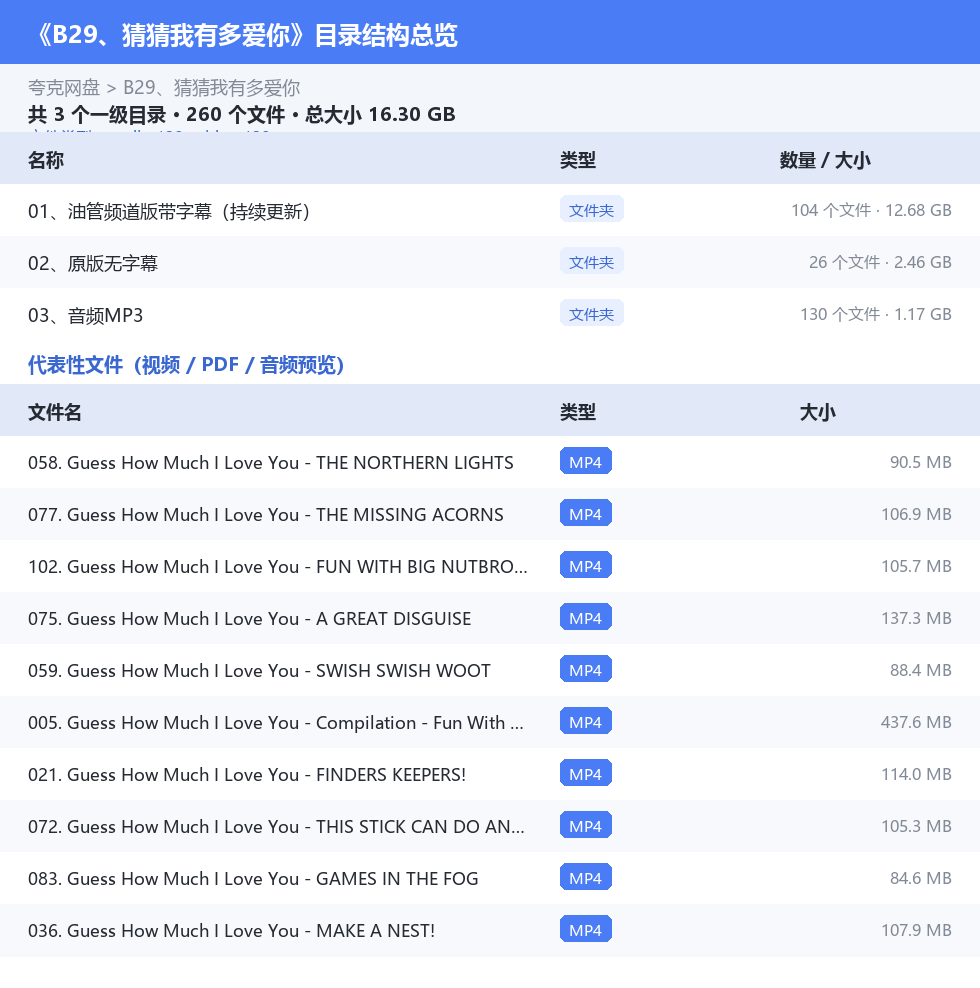Screen dimensions: 980x988
Task: Click the MP4 badge for GAMES IN THE FOG
Action: click(585, 877)
